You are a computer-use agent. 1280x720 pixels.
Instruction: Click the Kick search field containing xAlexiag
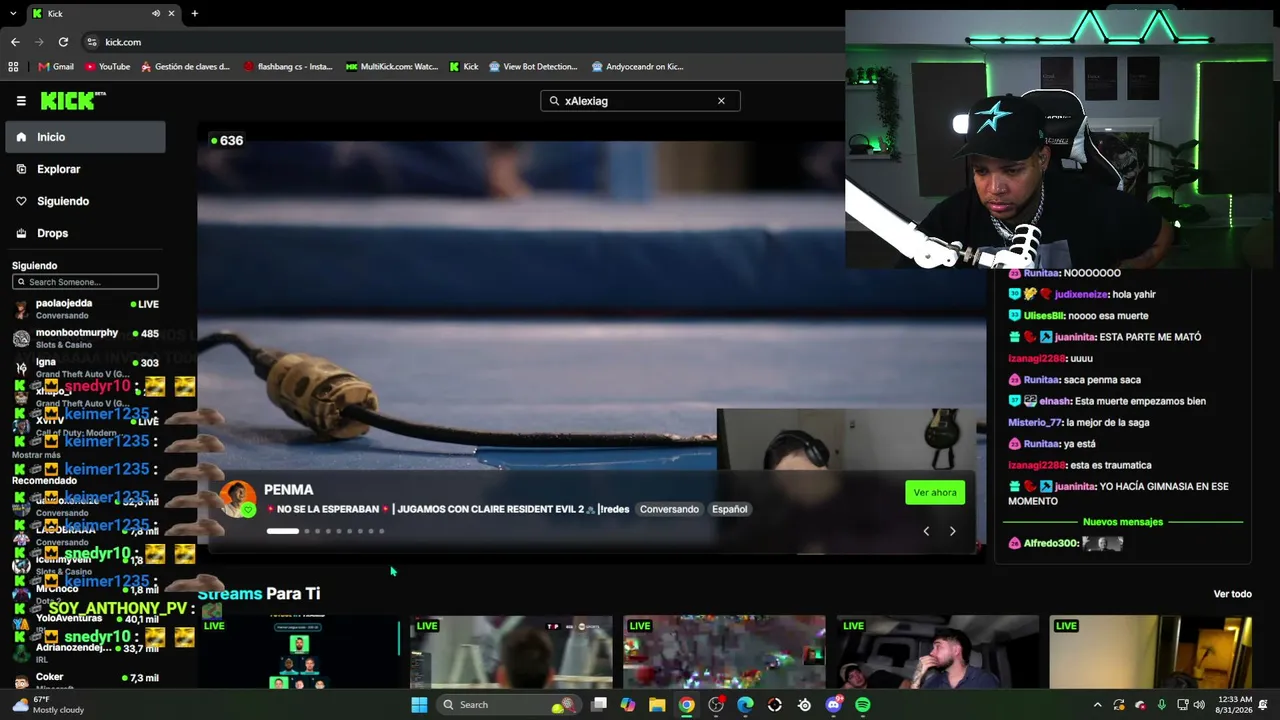[640, 101]
